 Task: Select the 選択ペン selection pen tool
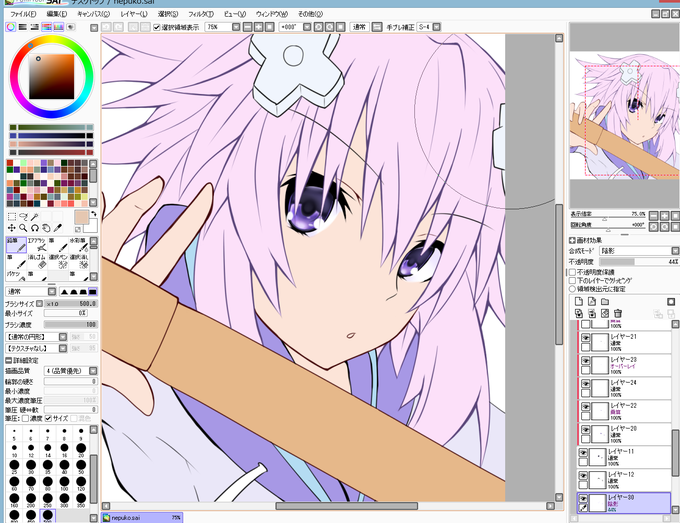(58, 262)
